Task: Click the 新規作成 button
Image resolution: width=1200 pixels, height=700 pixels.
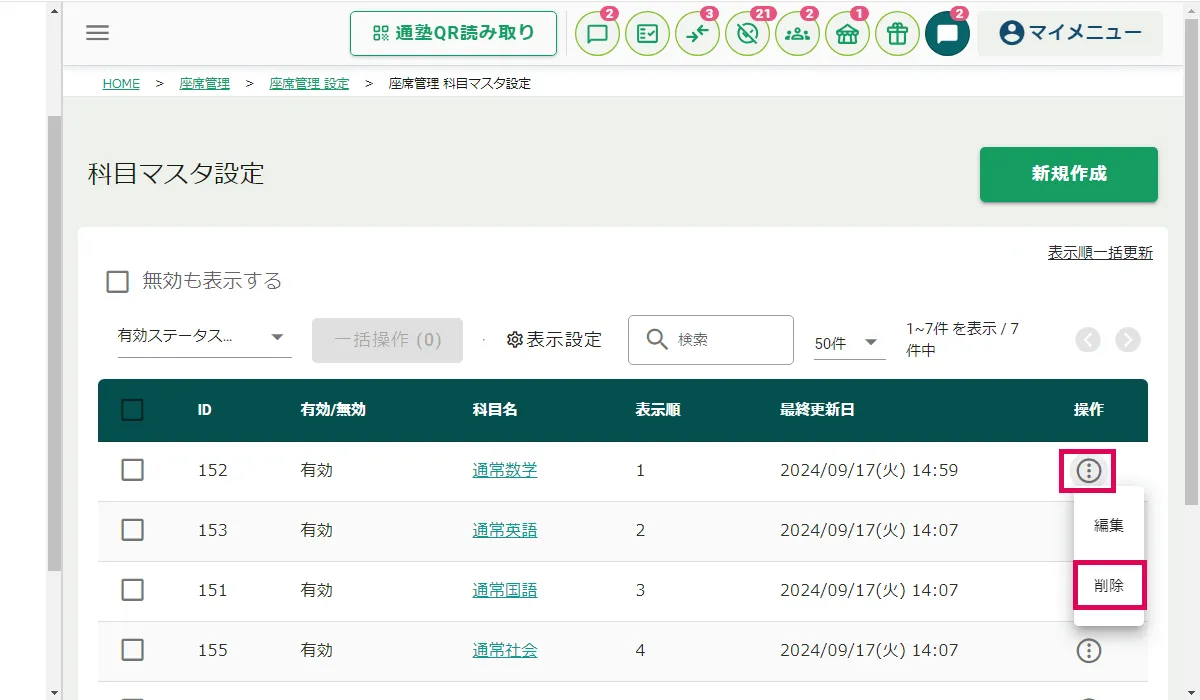Action: [1069, 175]
